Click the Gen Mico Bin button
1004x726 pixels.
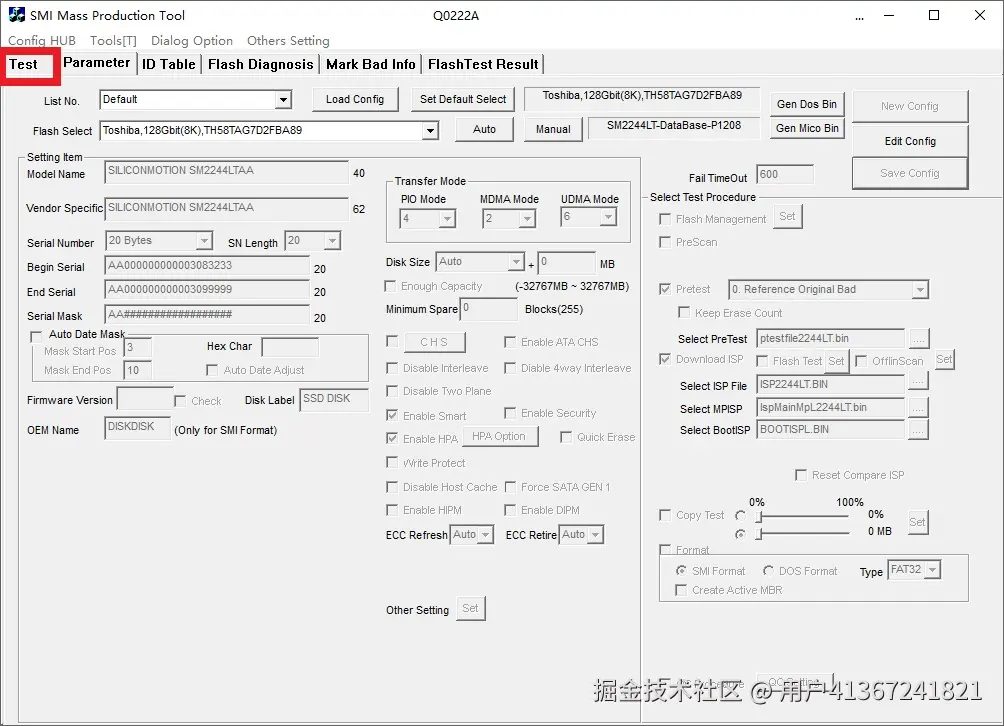[807, 128]
